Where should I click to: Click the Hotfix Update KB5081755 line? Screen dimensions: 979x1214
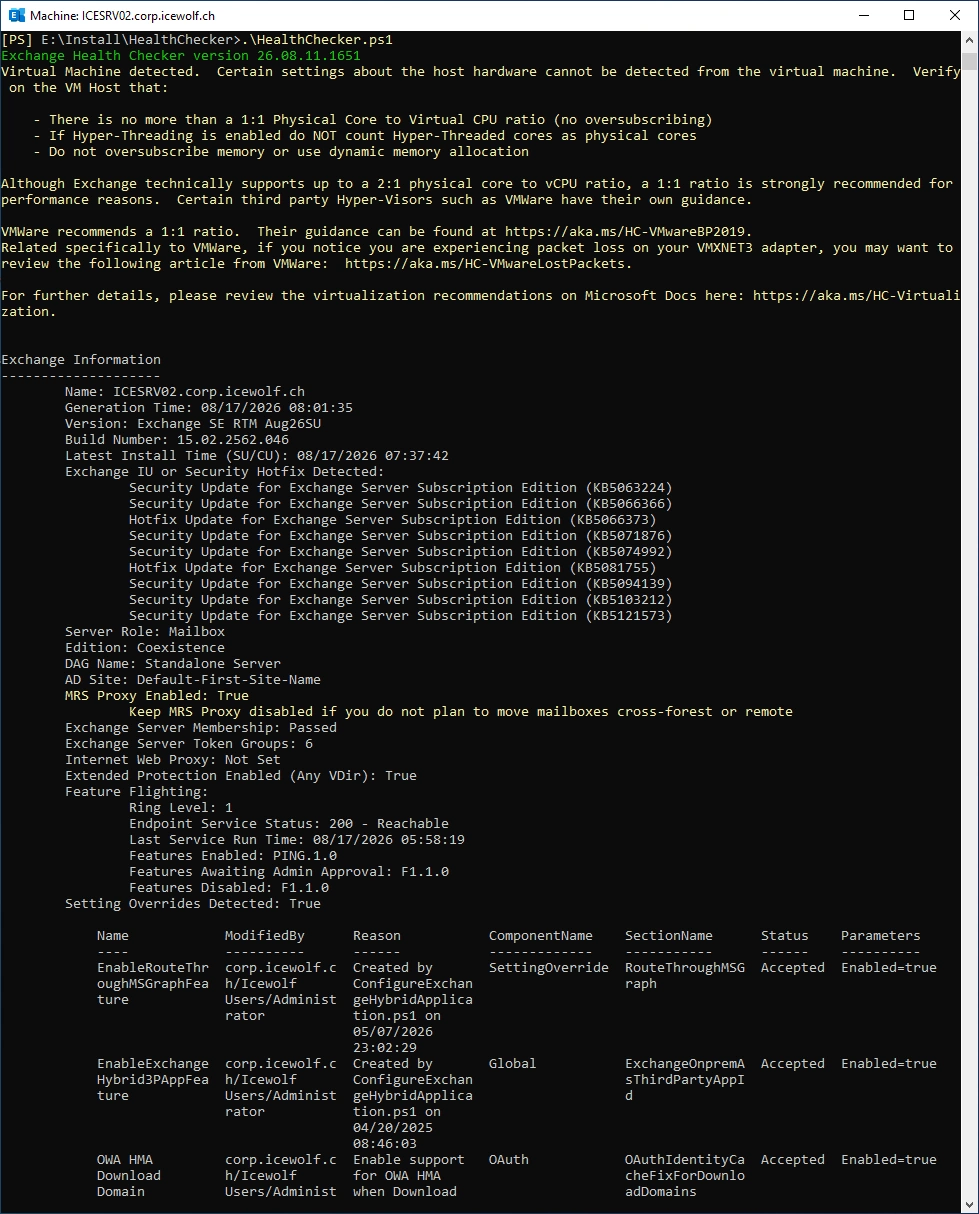(393, 568)
